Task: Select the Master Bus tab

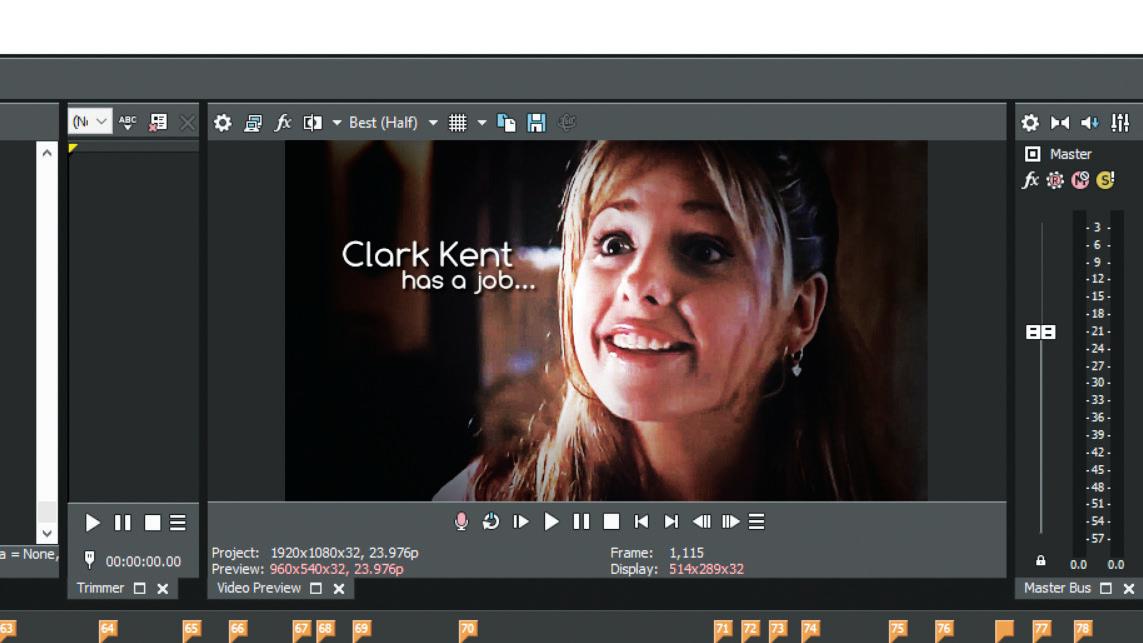Action: (x=1057, y=588)
